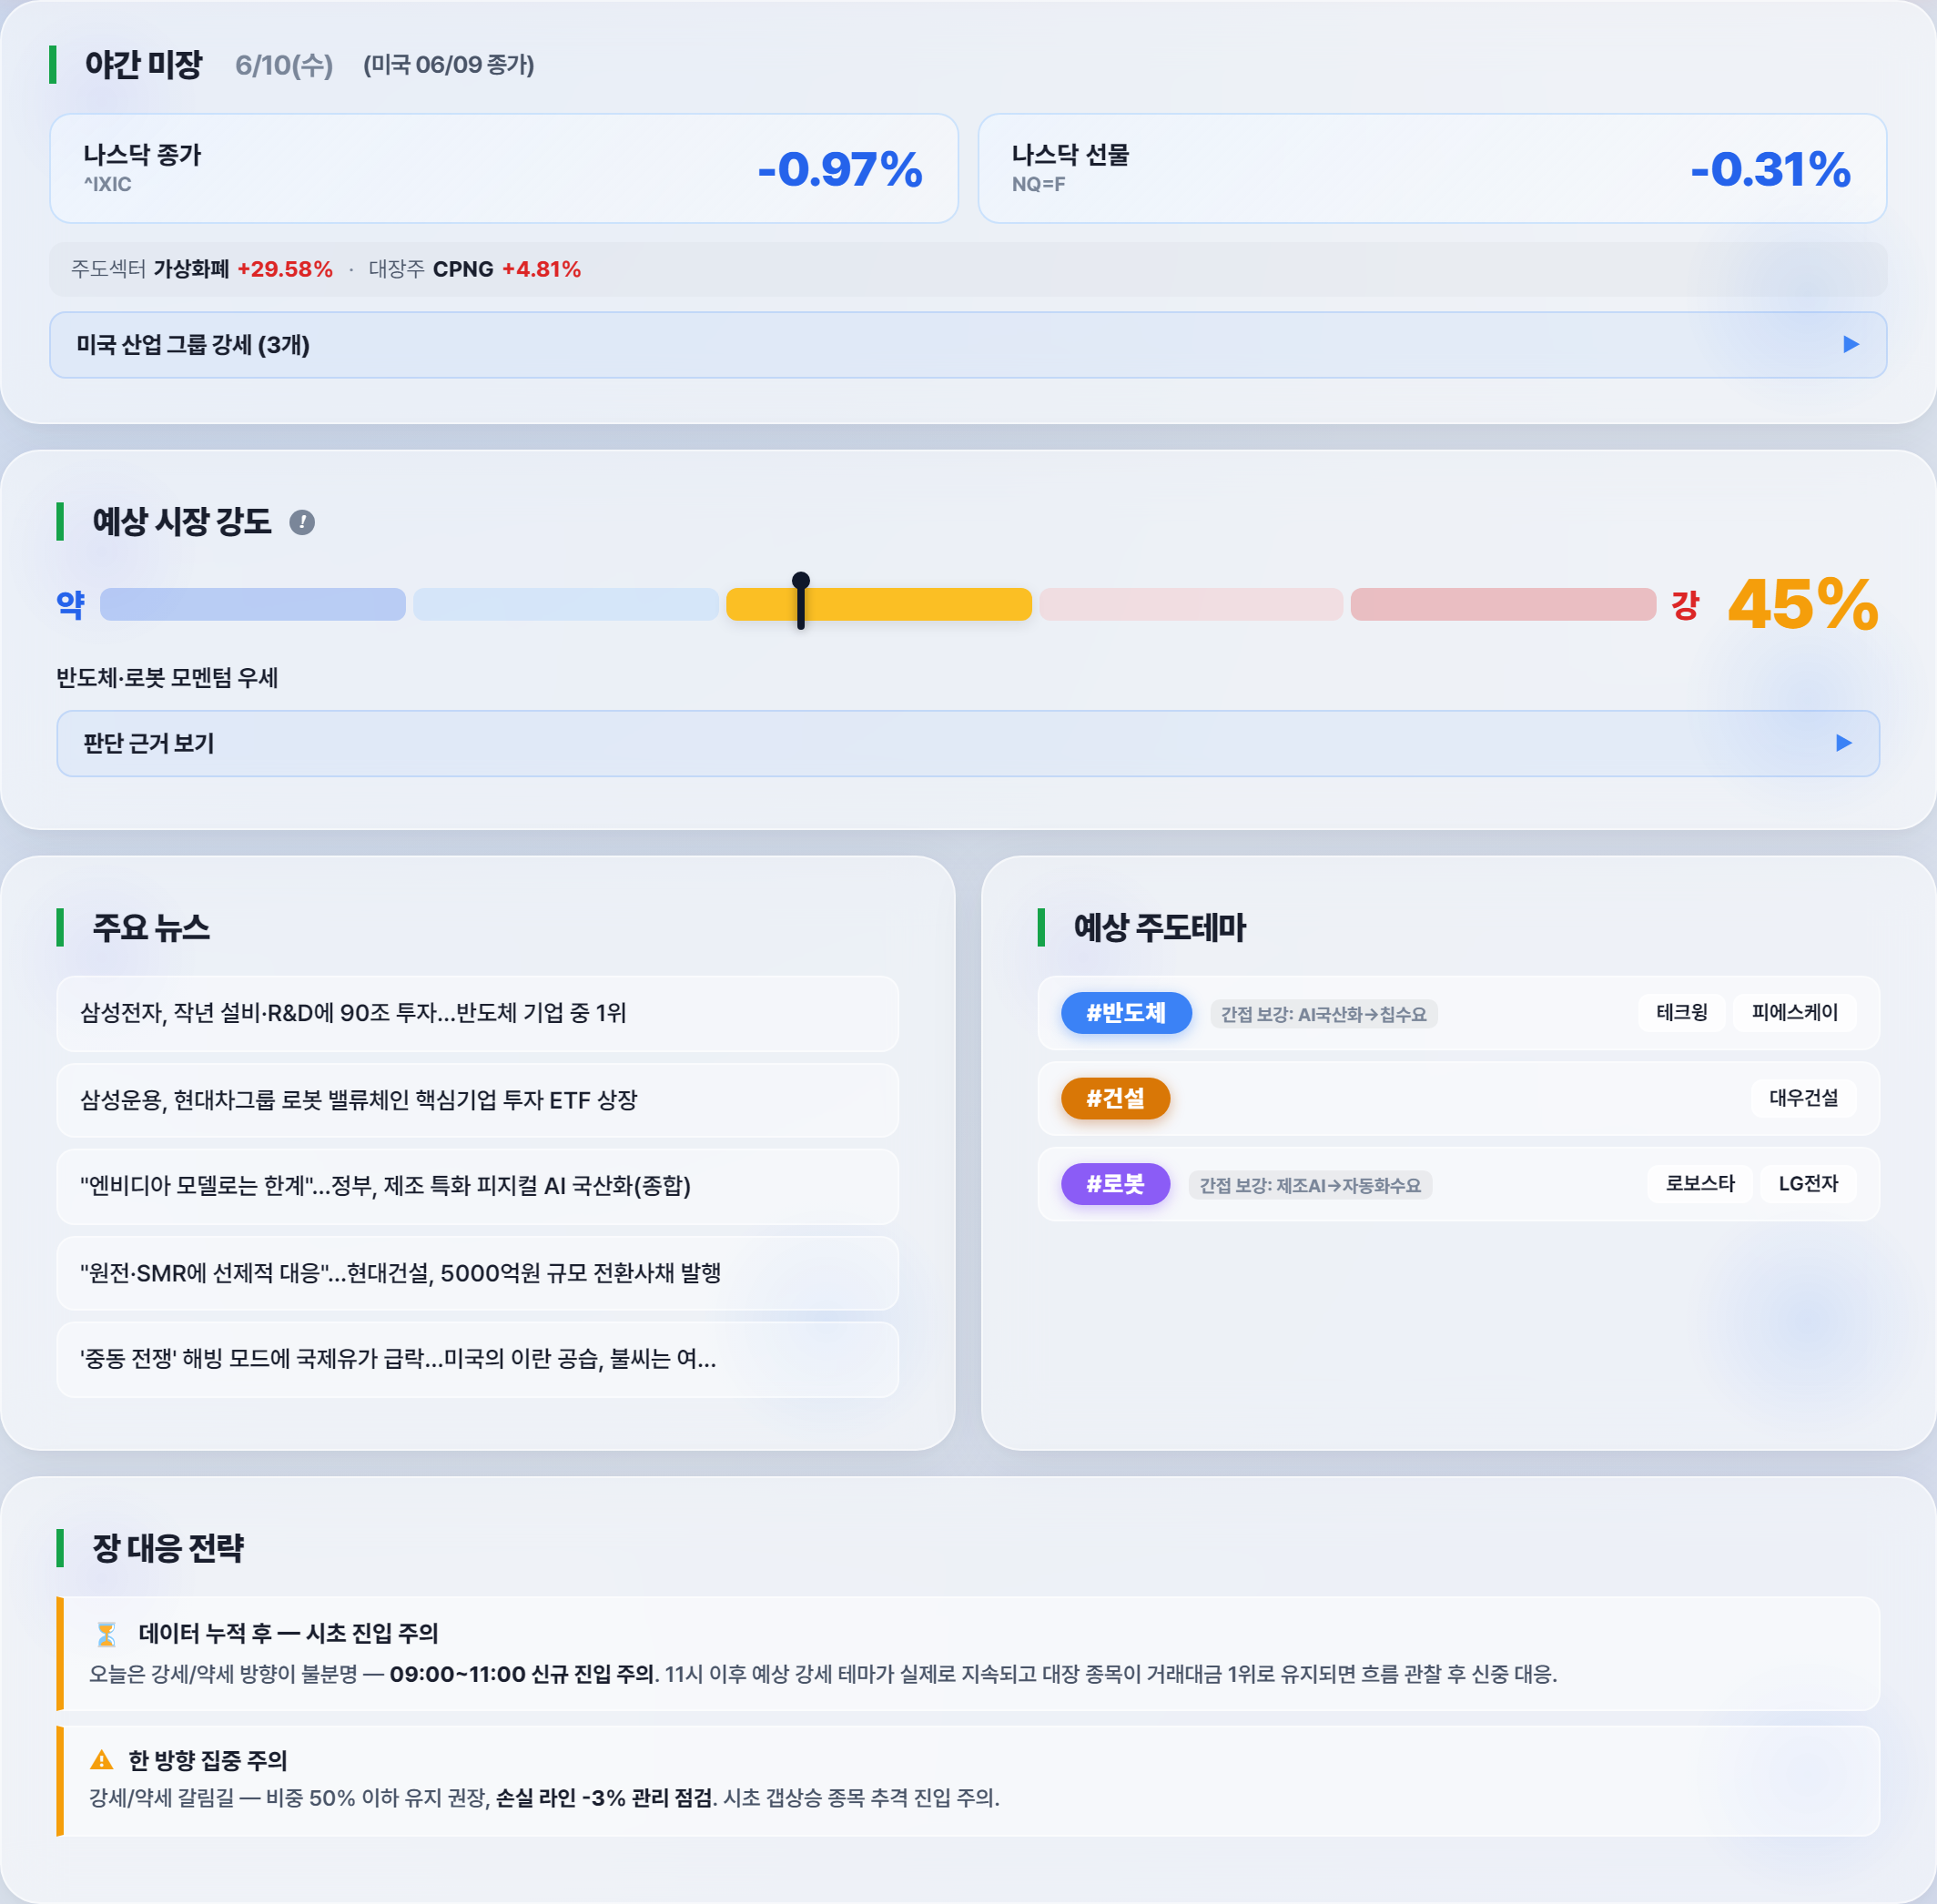The width and height of the screenshot is (1937, 1904).
Task: Select the #반도체 theme tag
Action: (x=1126, y=1013)
